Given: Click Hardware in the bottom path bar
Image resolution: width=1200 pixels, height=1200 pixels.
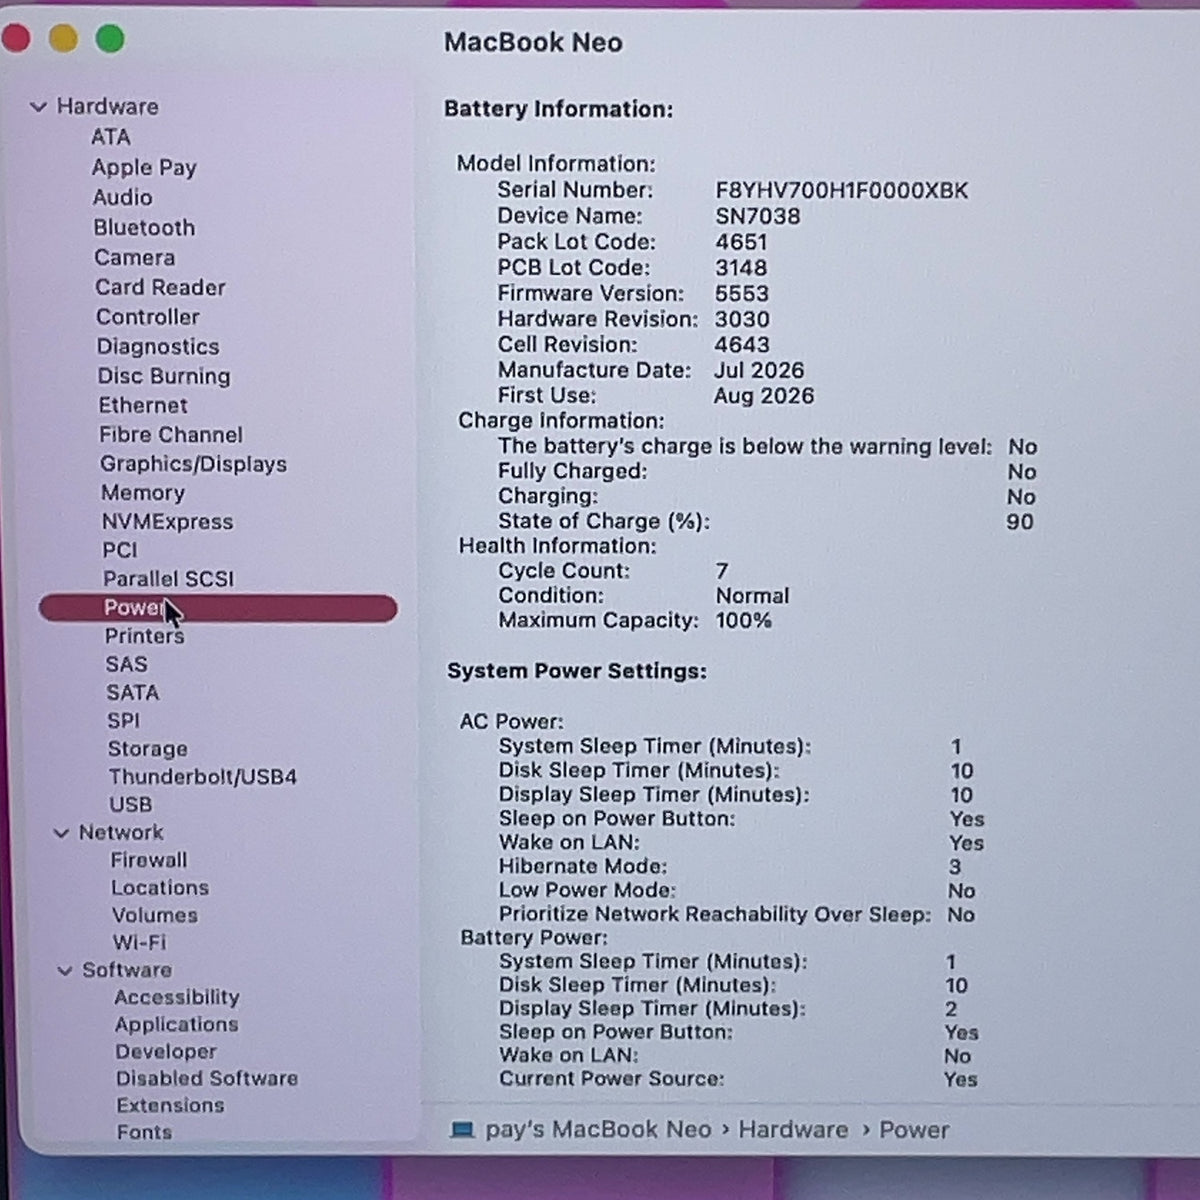Looking at the screenshot, I should 793,1130.
